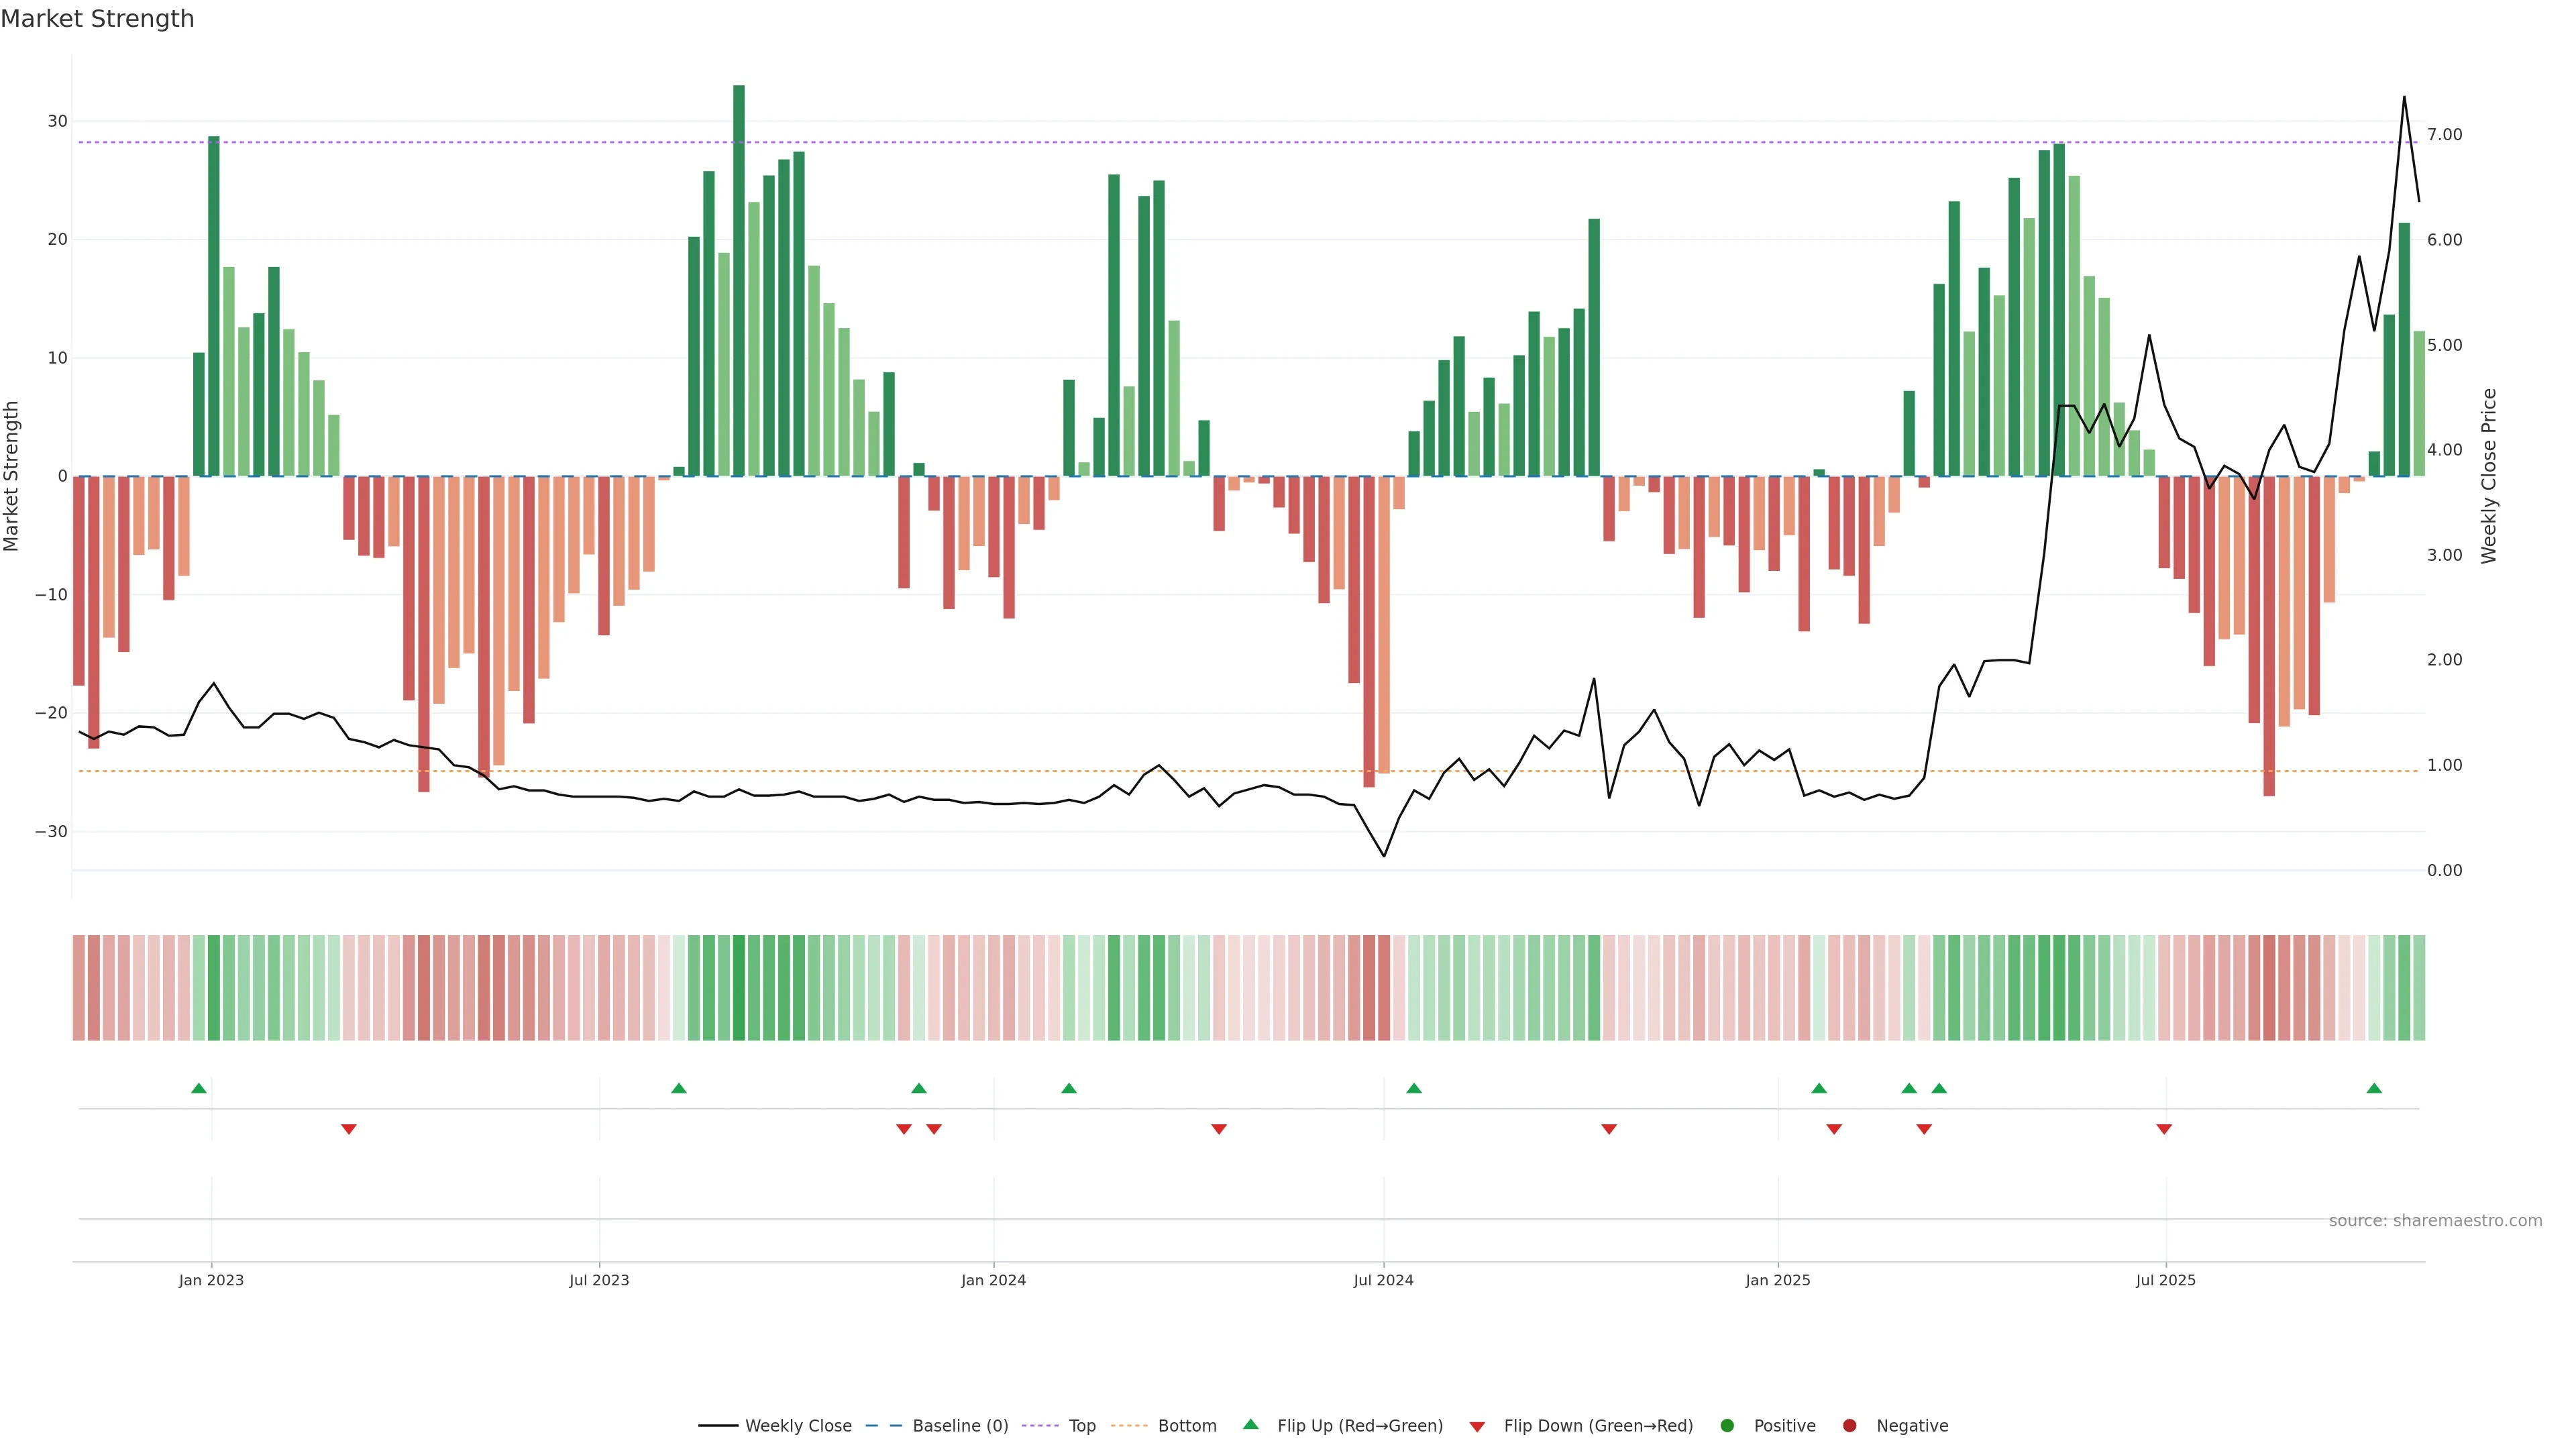Click the flip-down marker just after Jul 2025
The width and height of the screenshot is (2576, 1449).
(2164, 1129)
